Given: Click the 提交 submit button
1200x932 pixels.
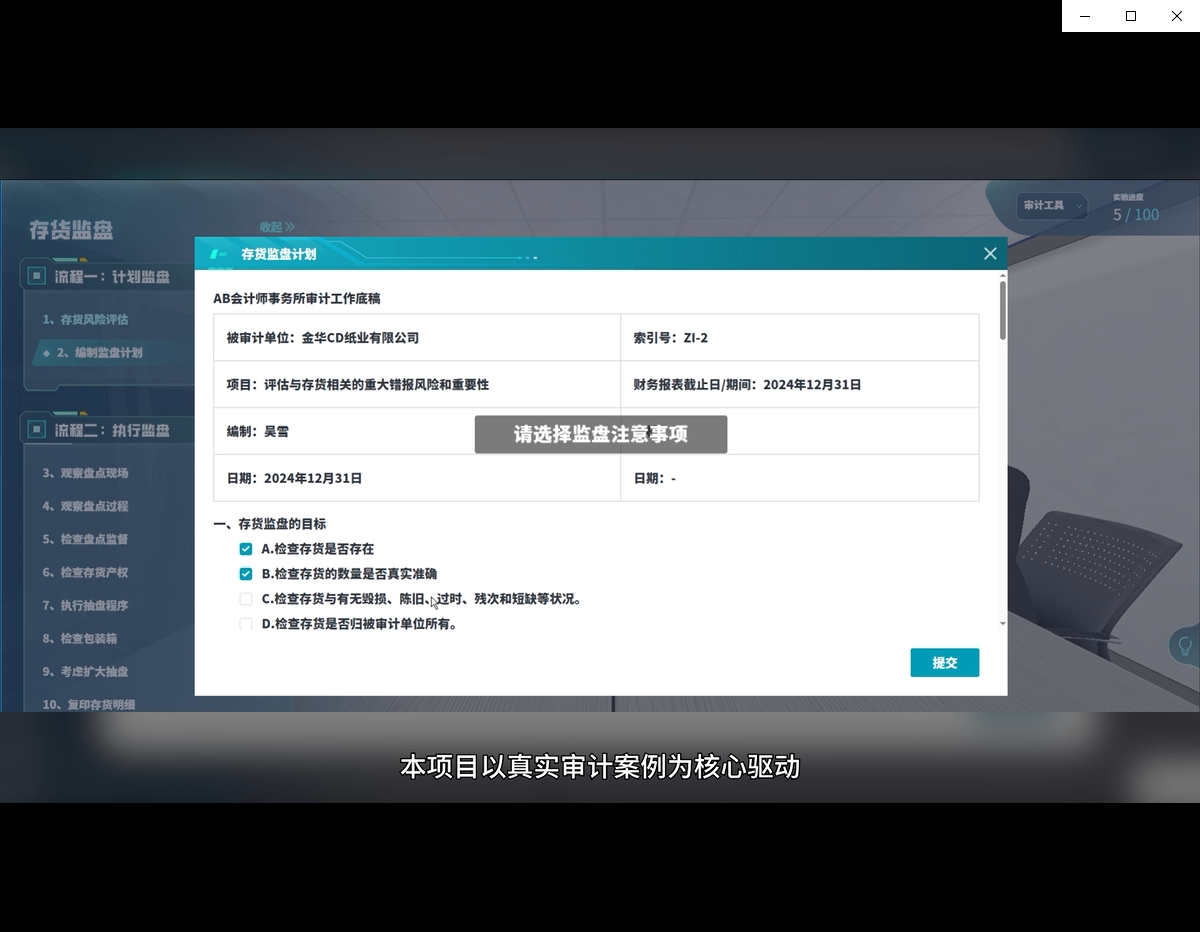Looking at the screenshot, I should (x=944, y=662).
